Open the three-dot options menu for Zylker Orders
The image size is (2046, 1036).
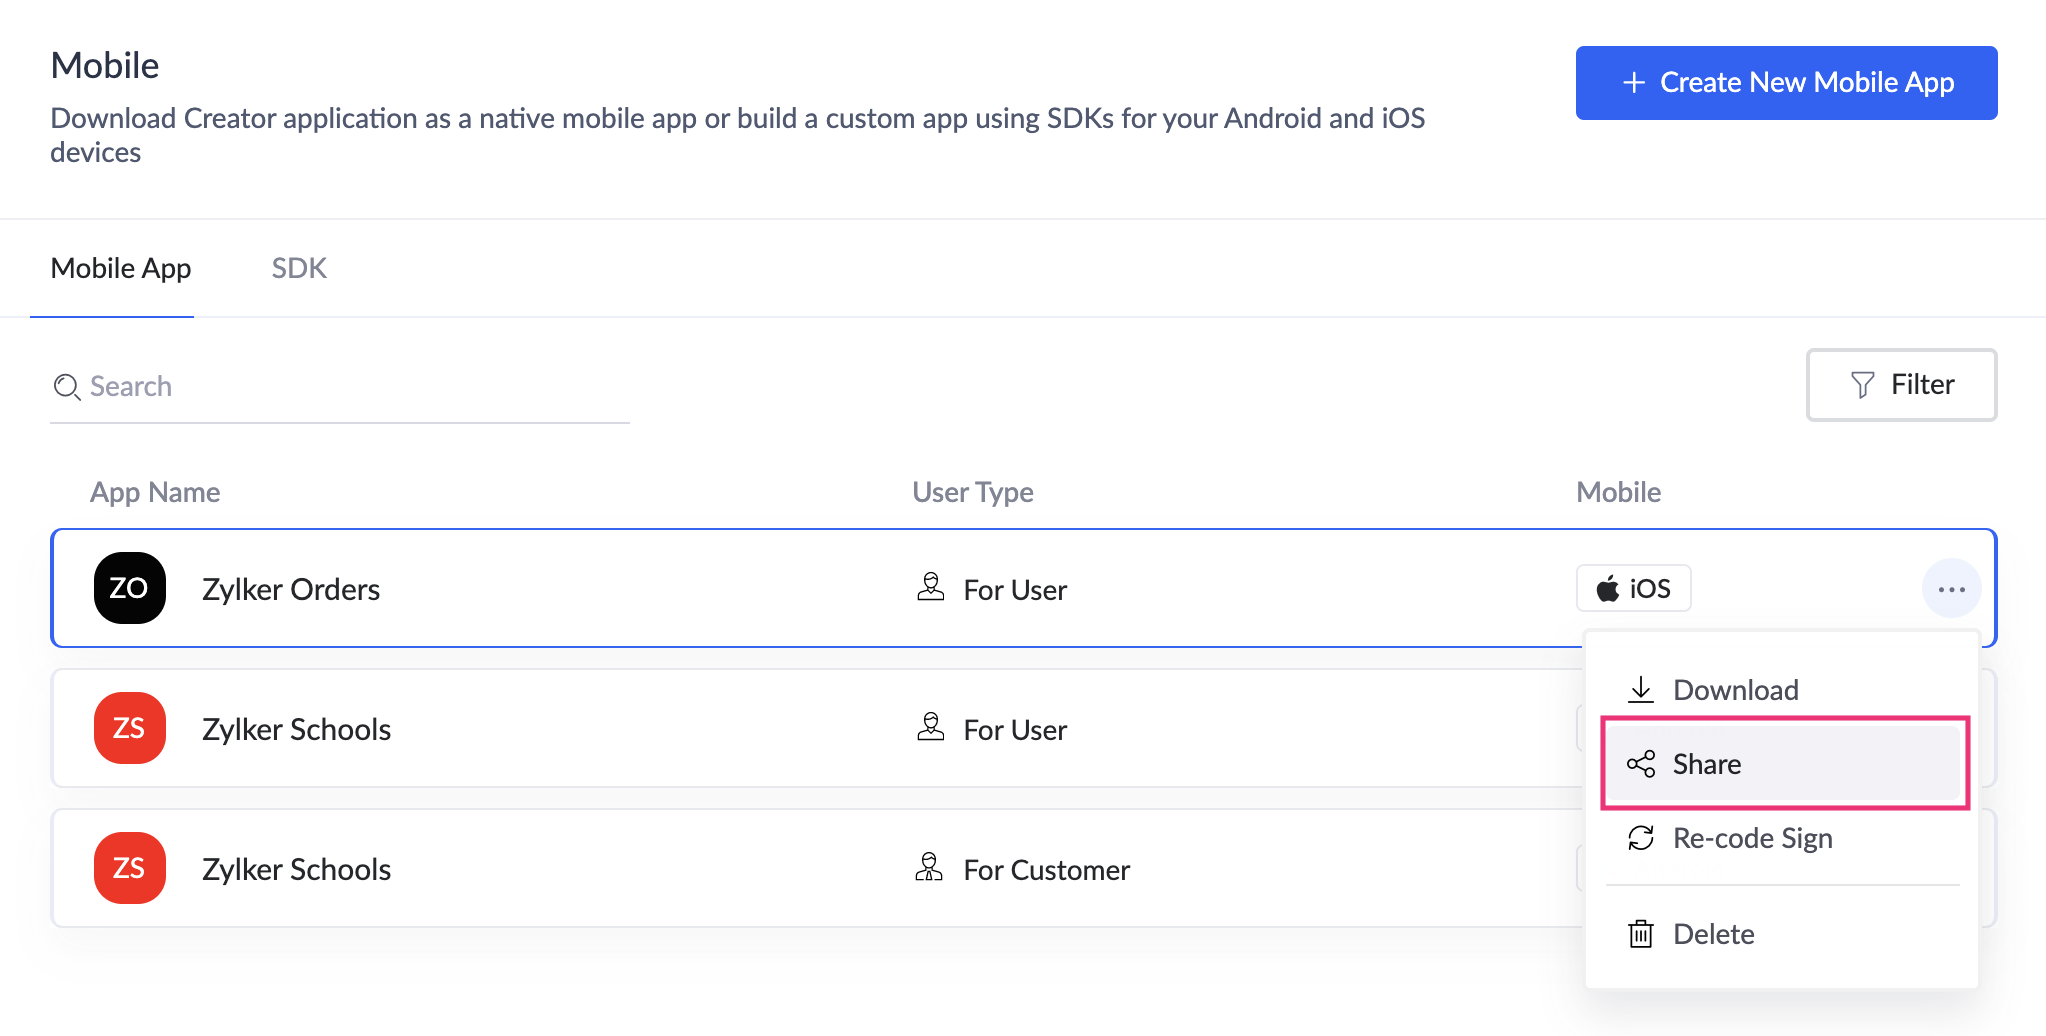1951,588
